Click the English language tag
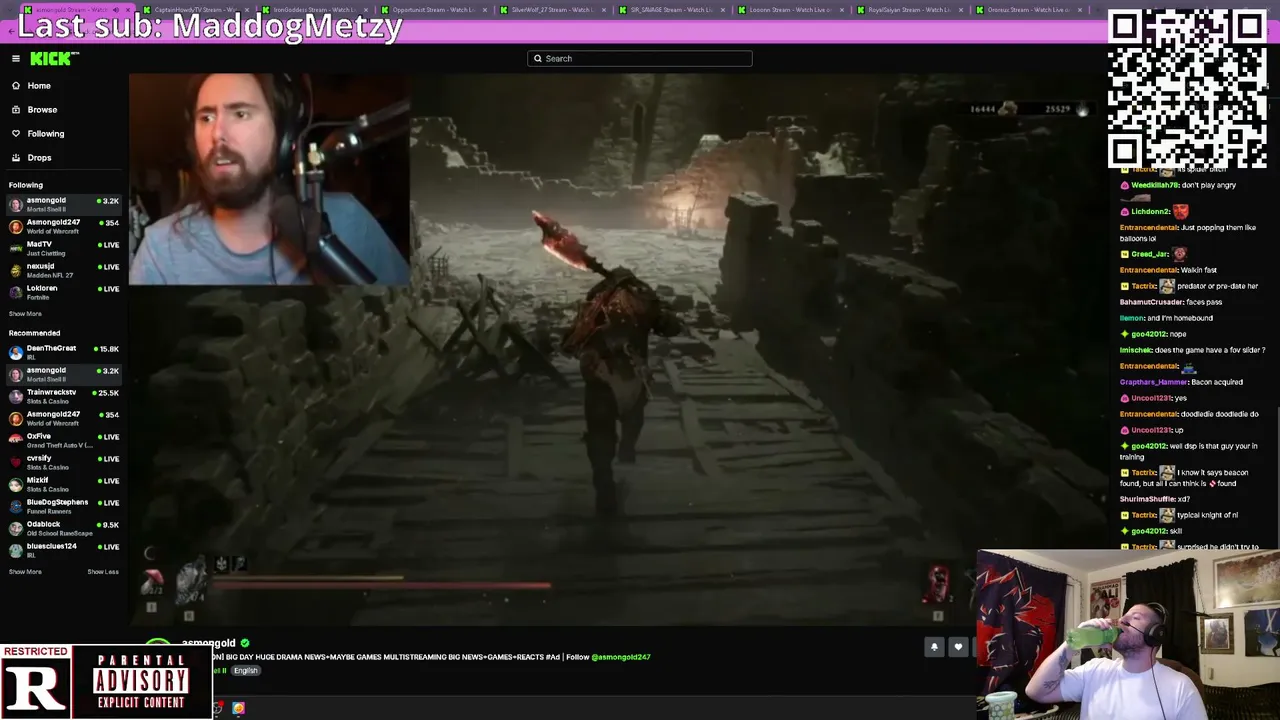This screenshot has height=720, width=1280. (245, 671)
